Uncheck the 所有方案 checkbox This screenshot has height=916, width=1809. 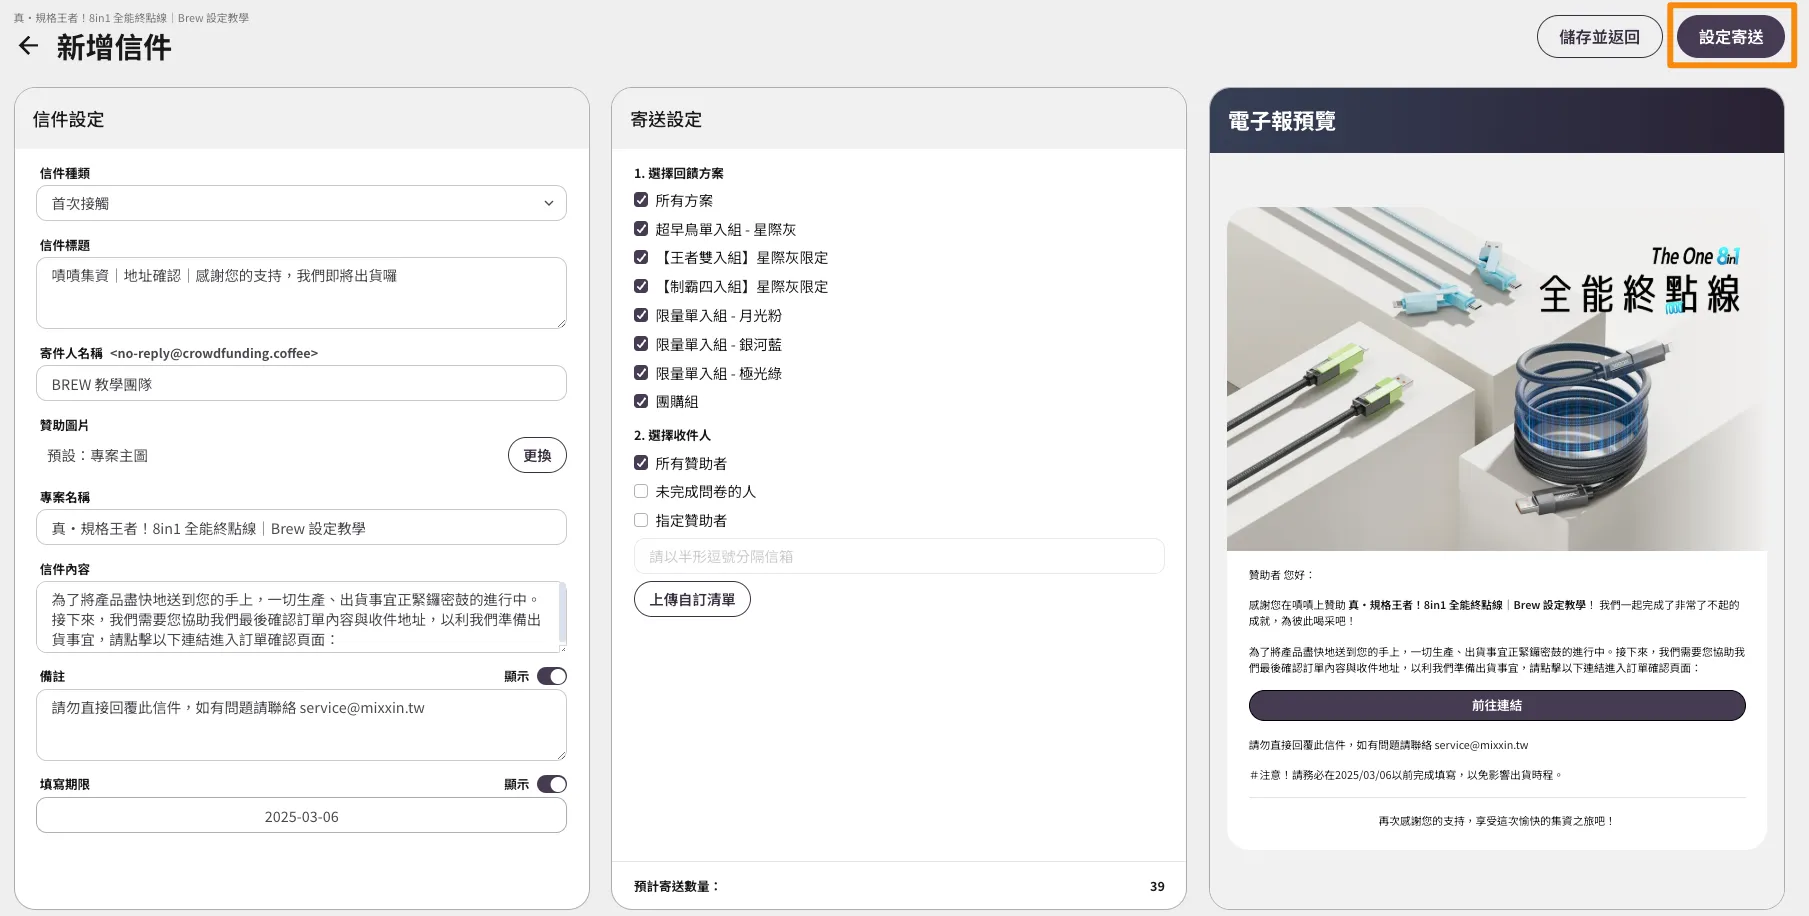point(641,200)
